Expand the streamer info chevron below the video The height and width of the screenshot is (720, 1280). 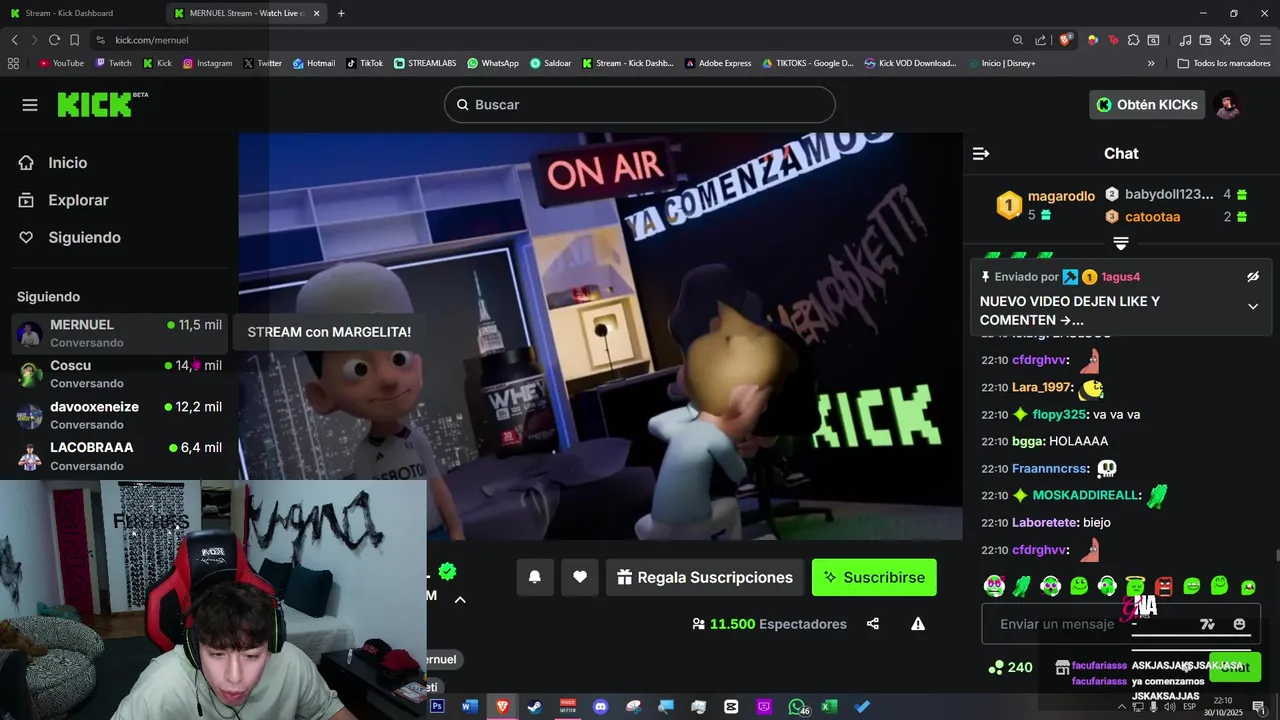tap(460, 600)
